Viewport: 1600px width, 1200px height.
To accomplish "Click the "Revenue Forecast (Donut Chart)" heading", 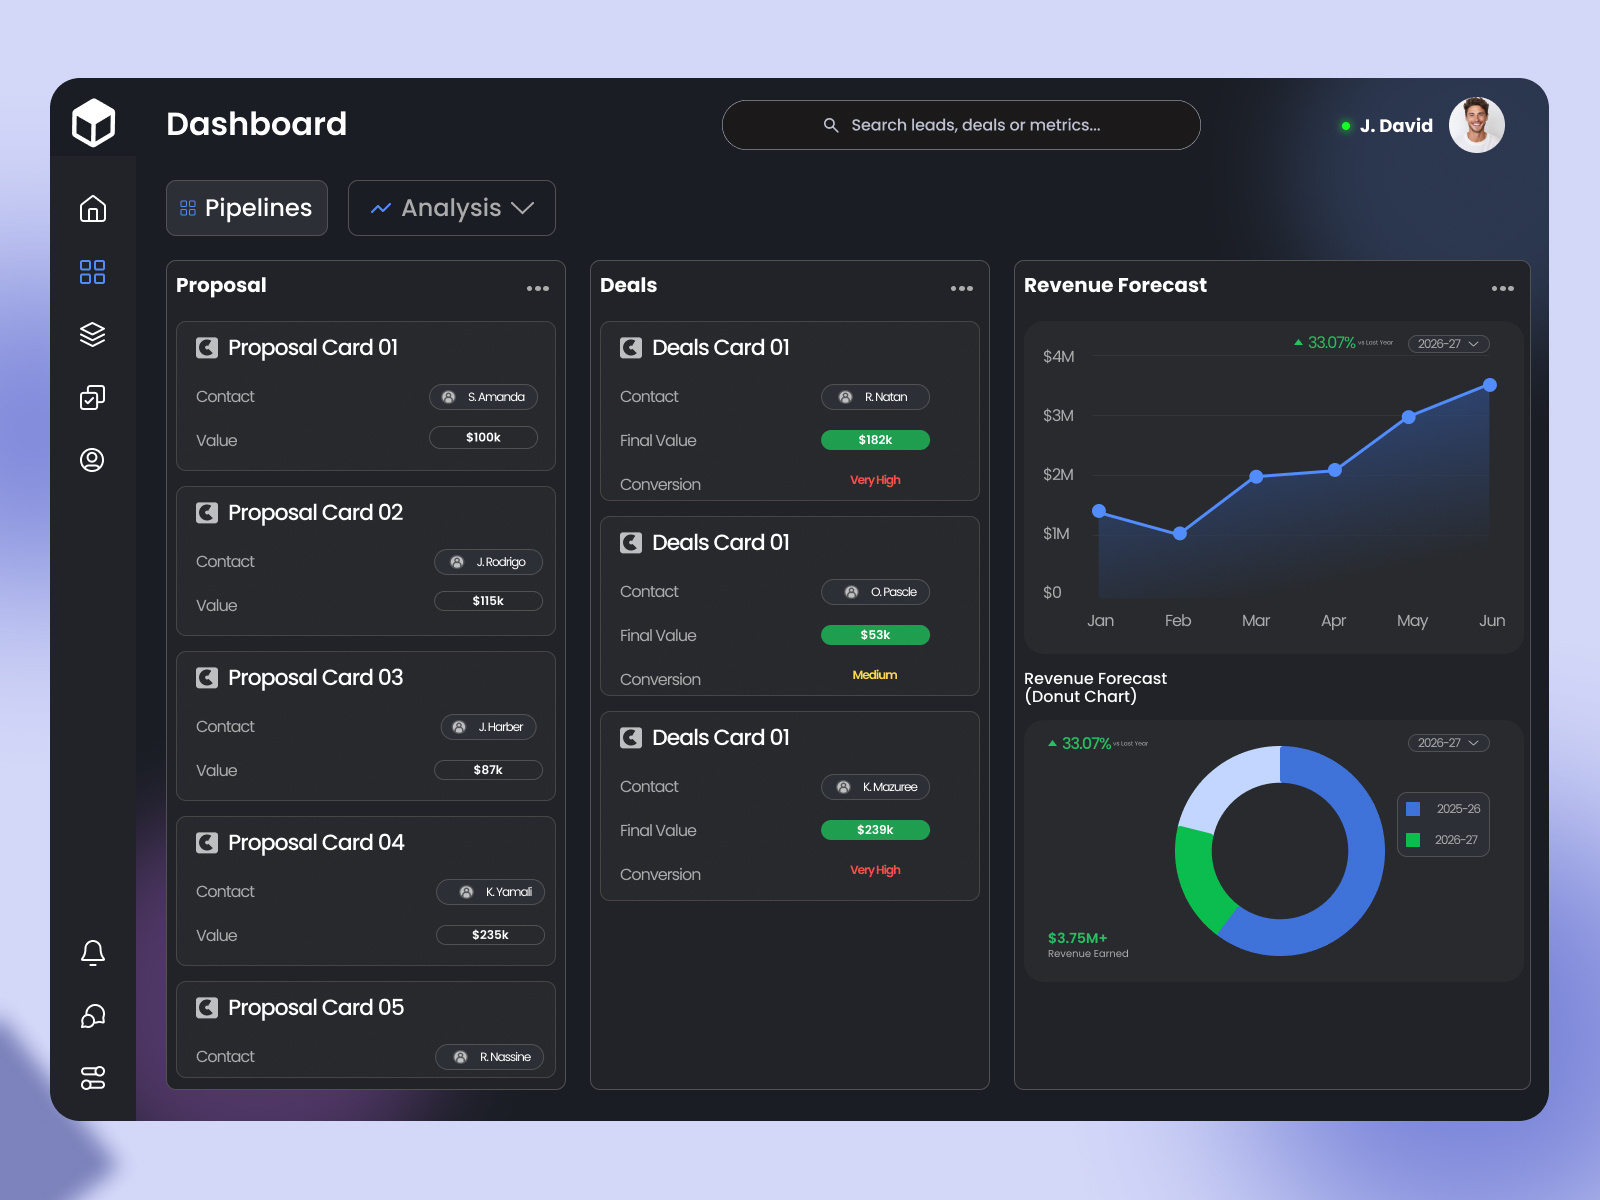I will pos(1096,687).
